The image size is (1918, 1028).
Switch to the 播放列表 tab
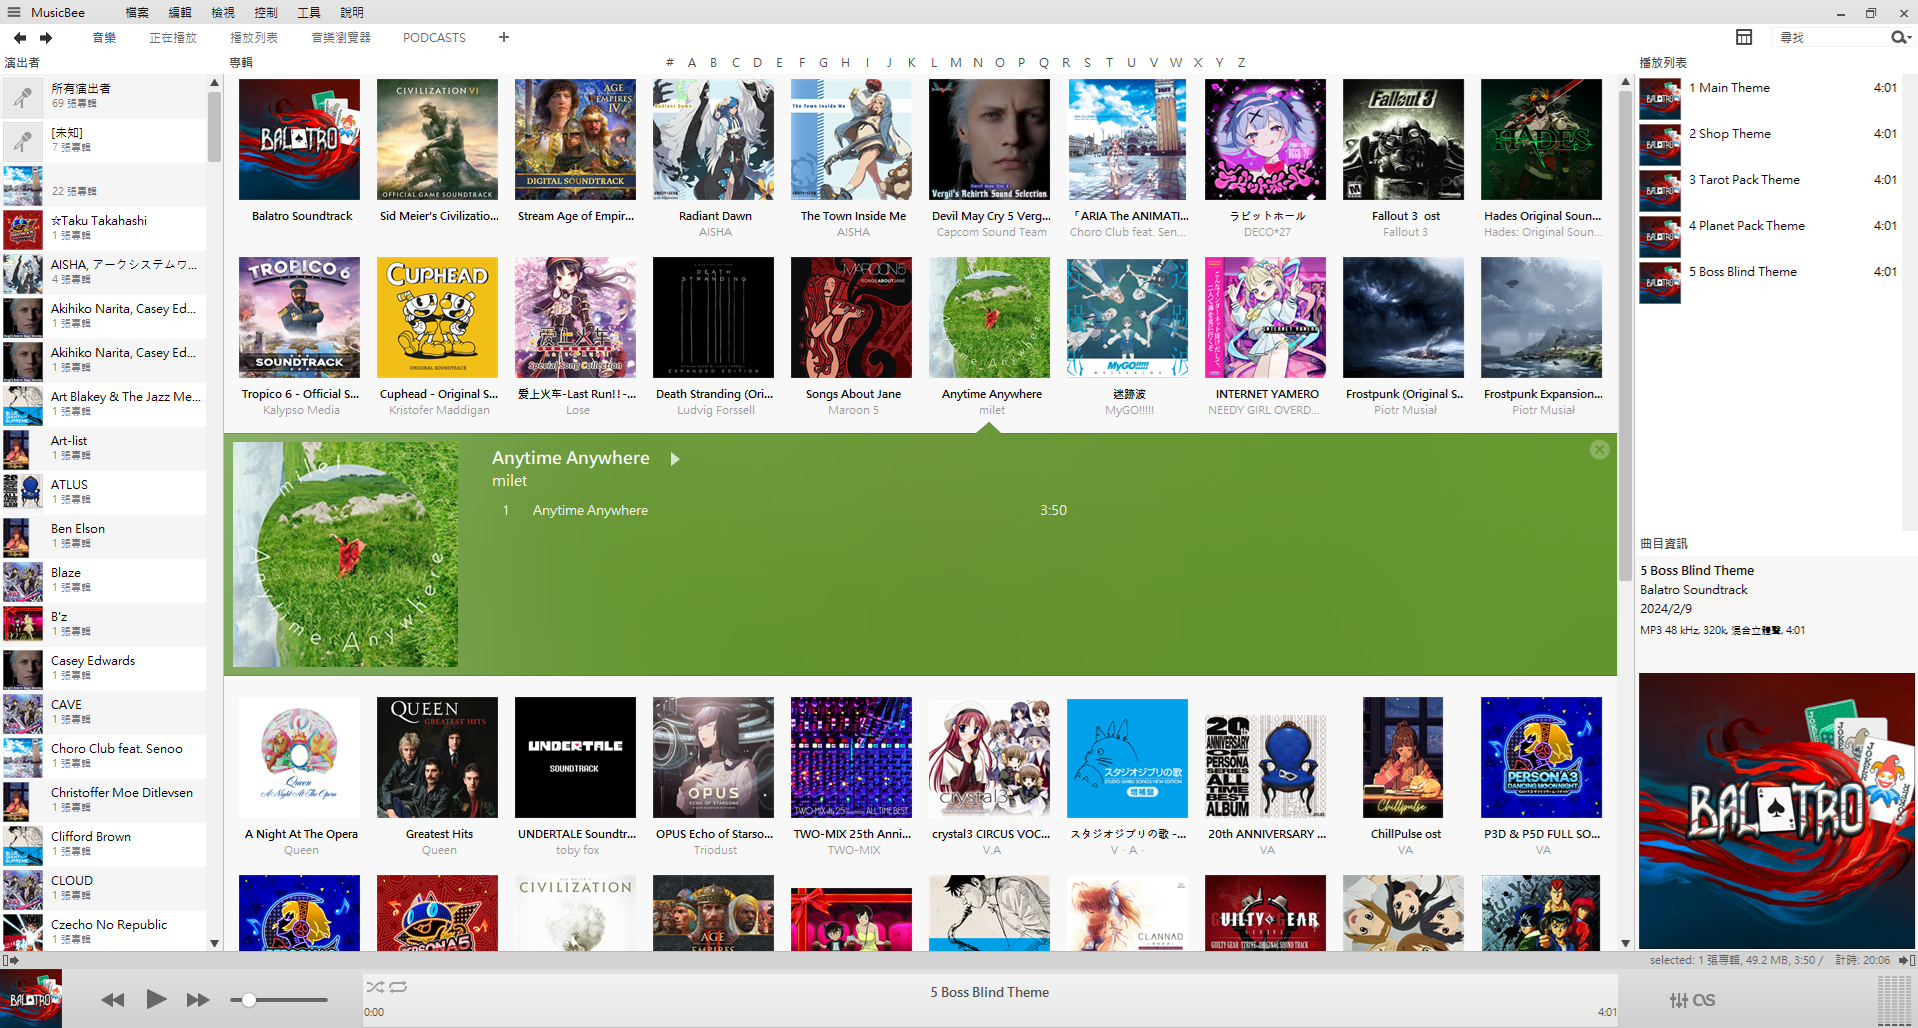click(x=254, y=37)
